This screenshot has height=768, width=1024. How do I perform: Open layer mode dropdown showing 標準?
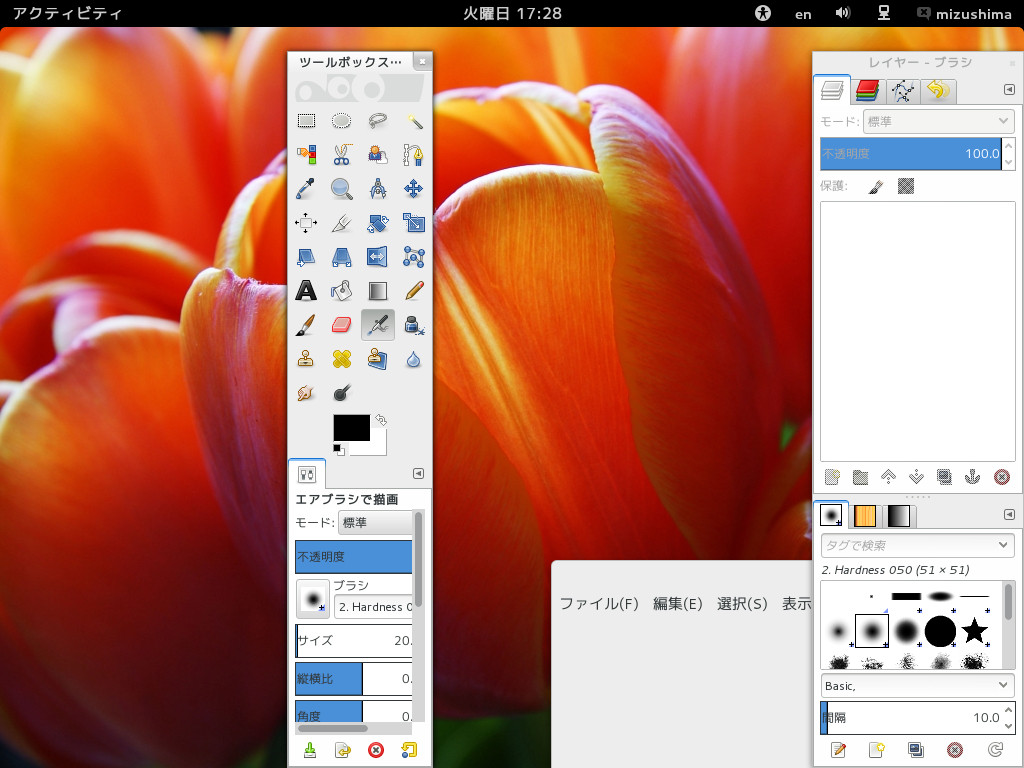point(938,121)
